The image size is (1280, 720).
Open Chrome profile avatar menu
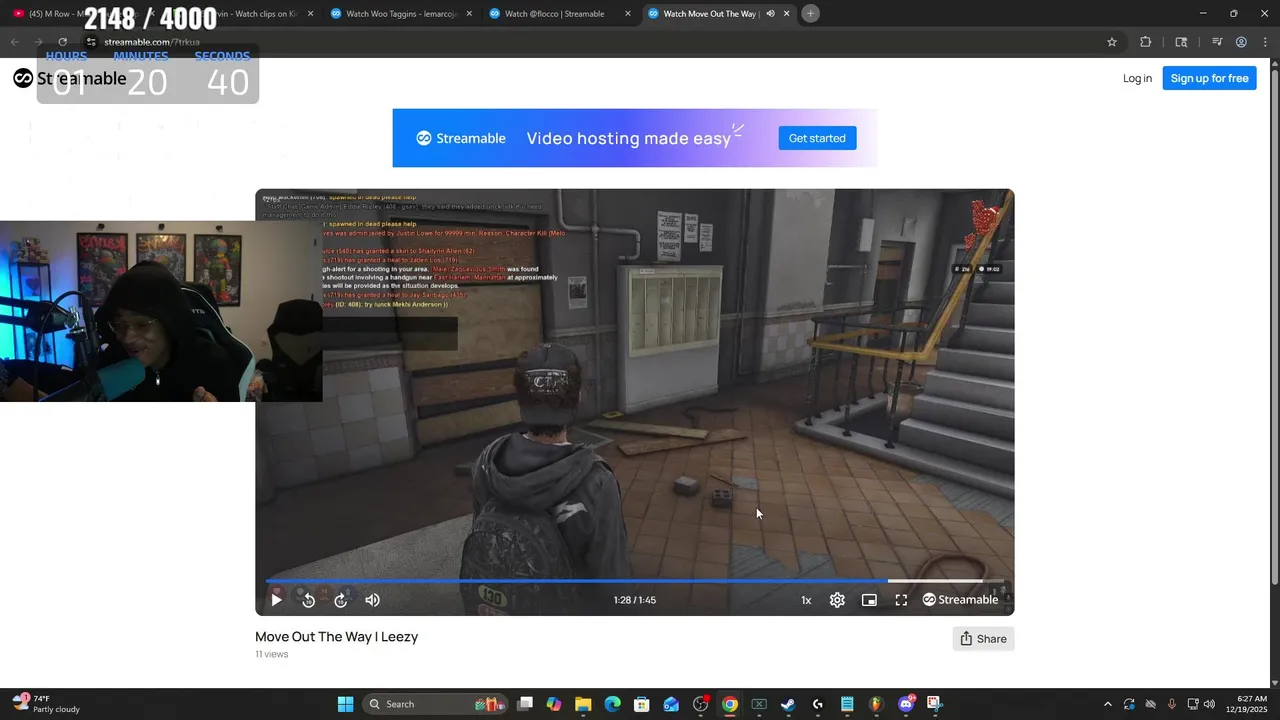tap(1241, 42)
